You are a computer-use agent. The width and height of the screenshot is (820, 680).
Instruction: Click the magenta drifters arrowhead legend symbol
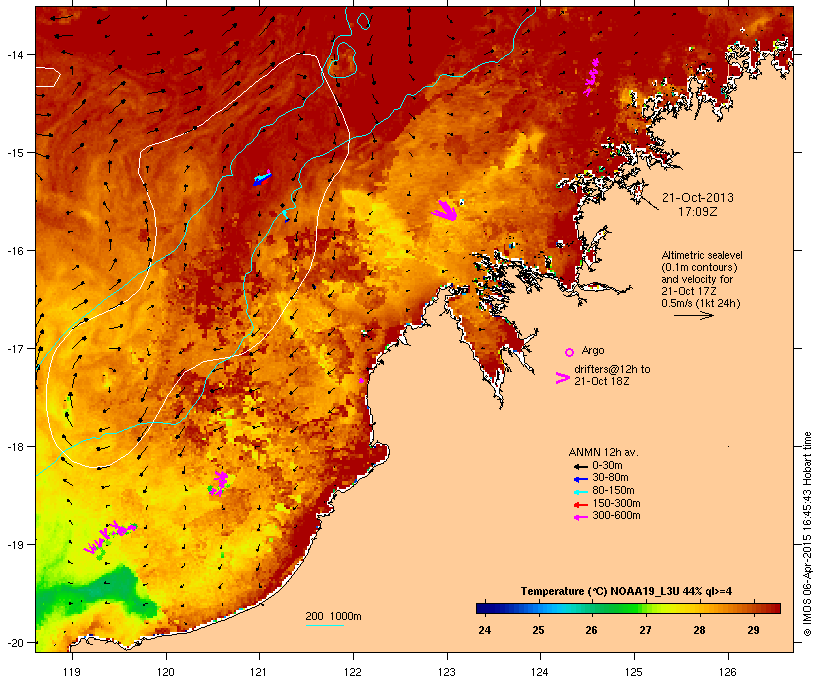click(x=563, y=378)
